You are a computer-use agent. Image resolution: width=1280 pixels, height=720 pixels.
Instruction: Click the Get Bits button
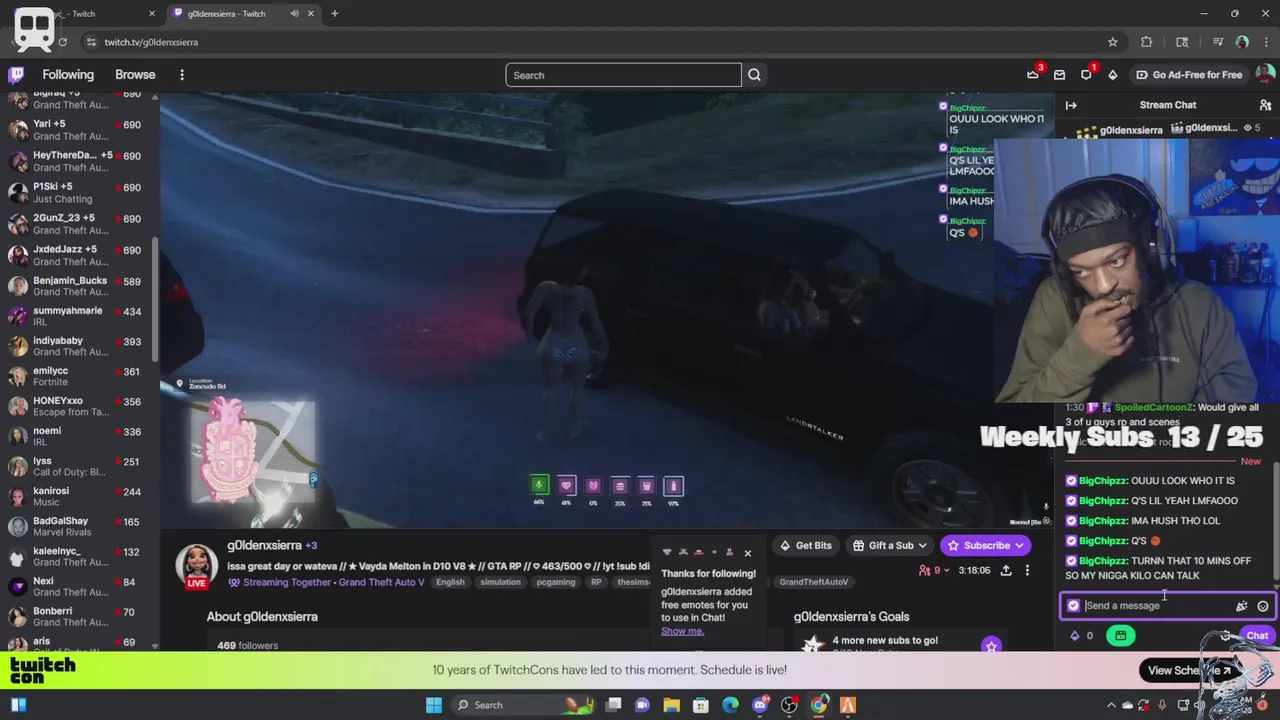coord(806,546)
